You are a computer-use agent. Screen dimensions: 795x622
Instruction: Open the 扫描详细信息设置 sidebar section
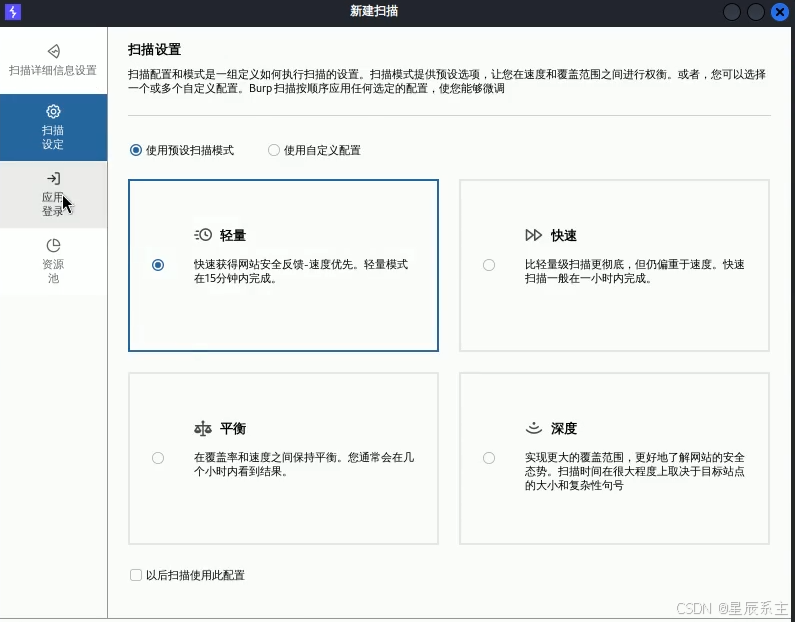(53, 60)
